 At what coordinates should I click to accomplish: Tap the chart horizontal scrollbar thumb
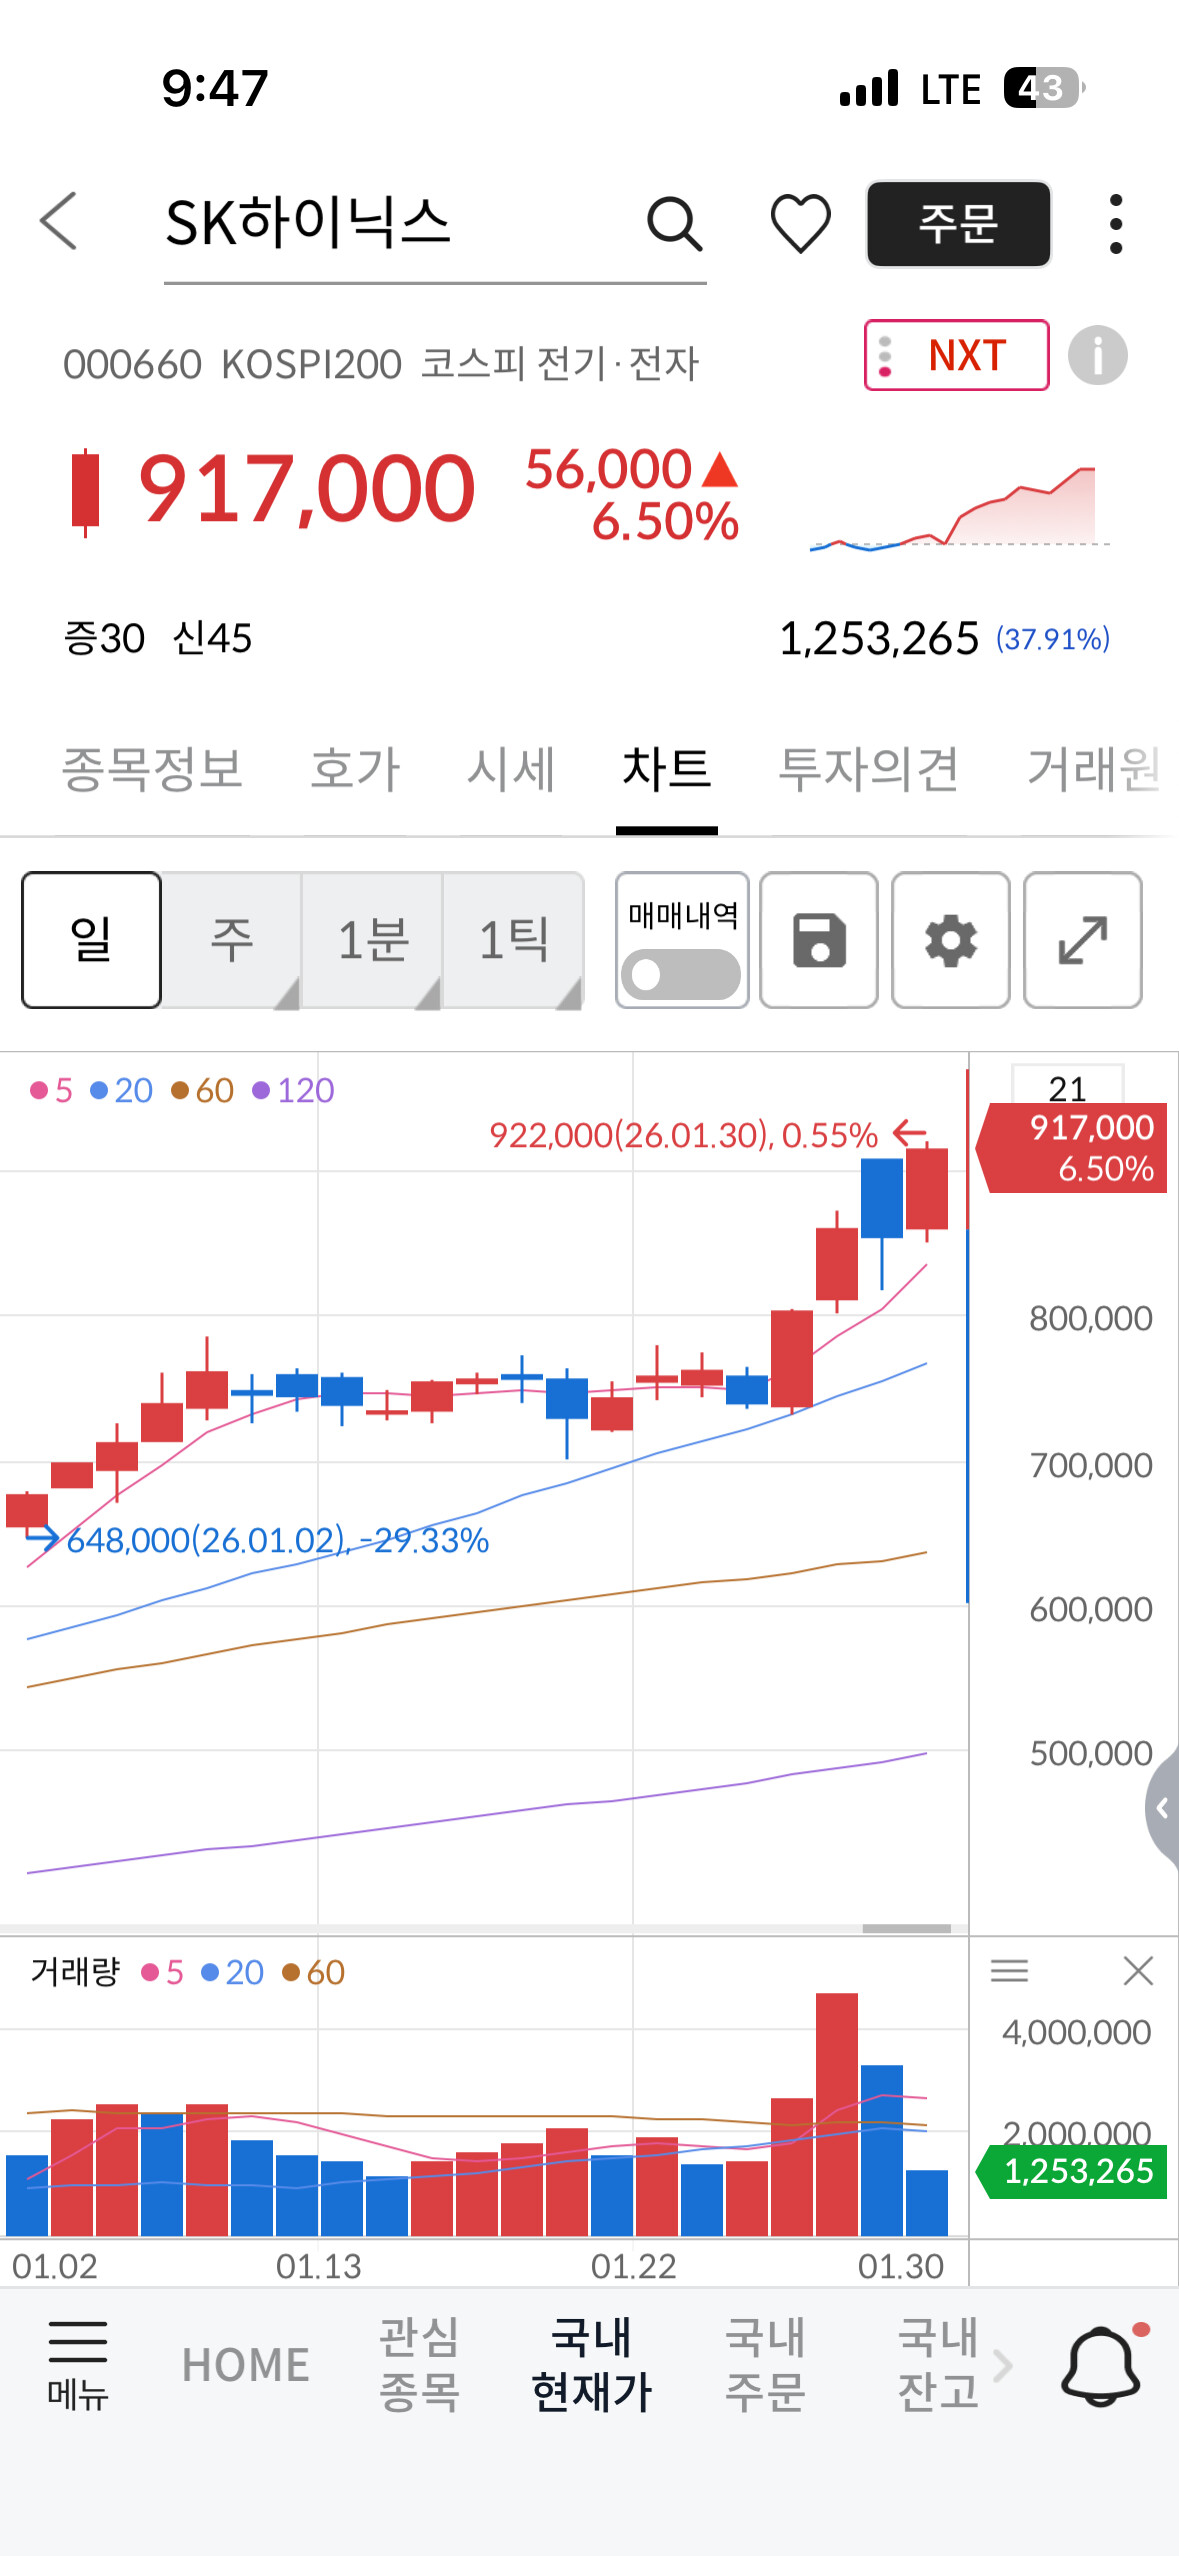point(906,1929)
